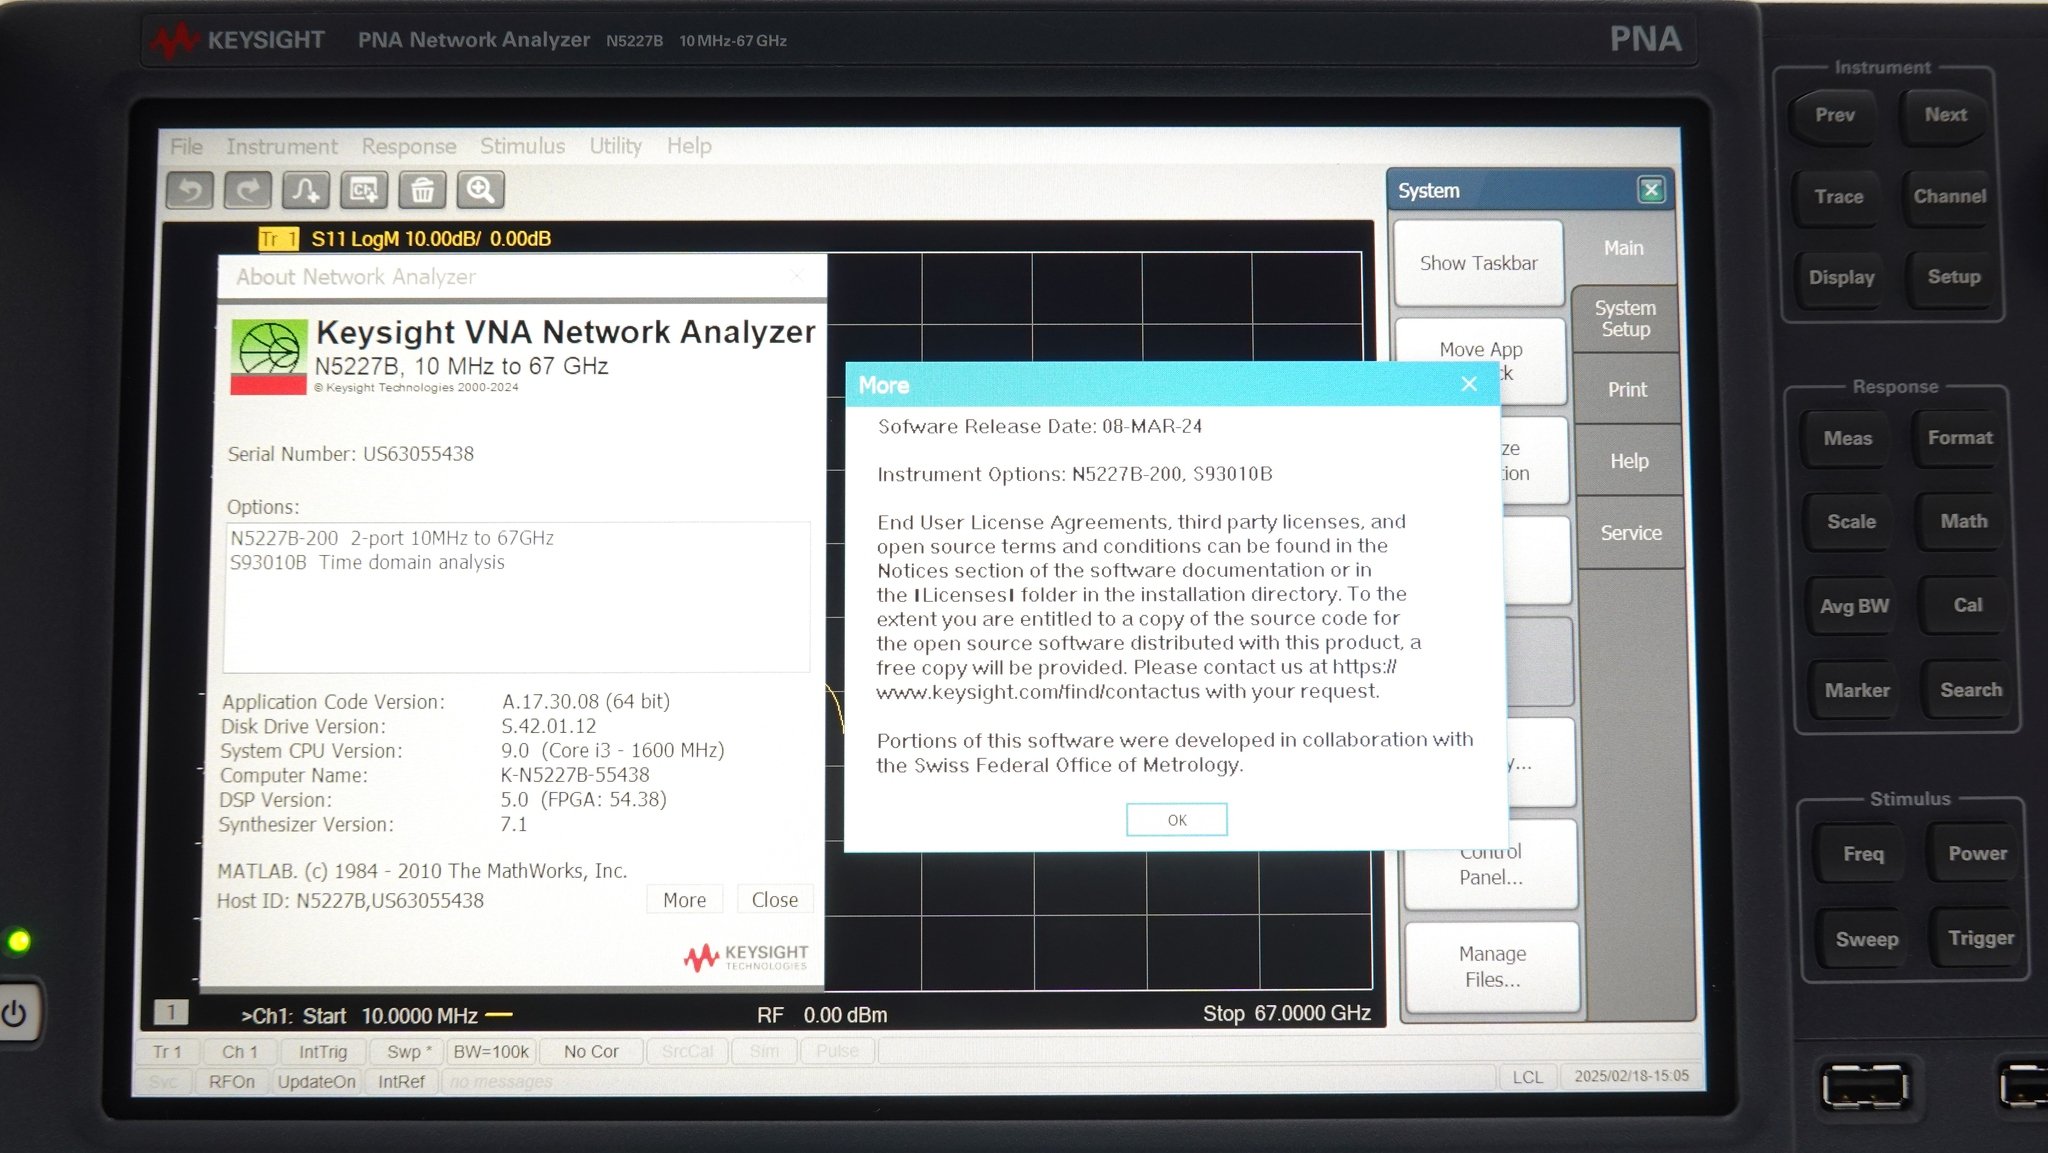This screenshot has width=2048, height=1153.
Task: Click IntRef in the status bar
Action: 401,1082
